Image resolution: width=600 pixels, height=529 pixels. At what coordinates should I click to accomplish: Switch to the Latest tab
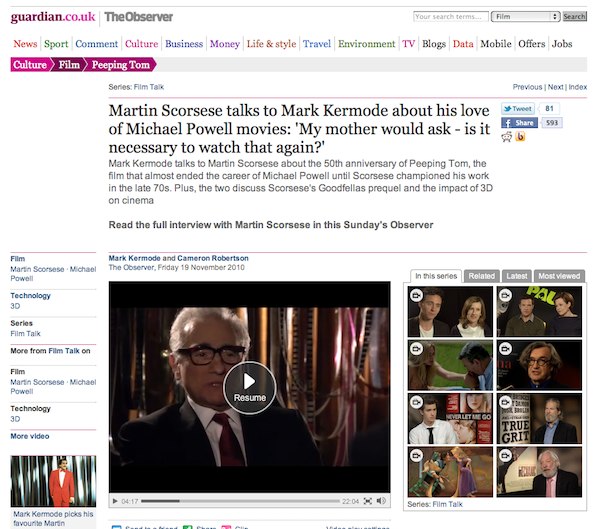click(x=517, y=276)
